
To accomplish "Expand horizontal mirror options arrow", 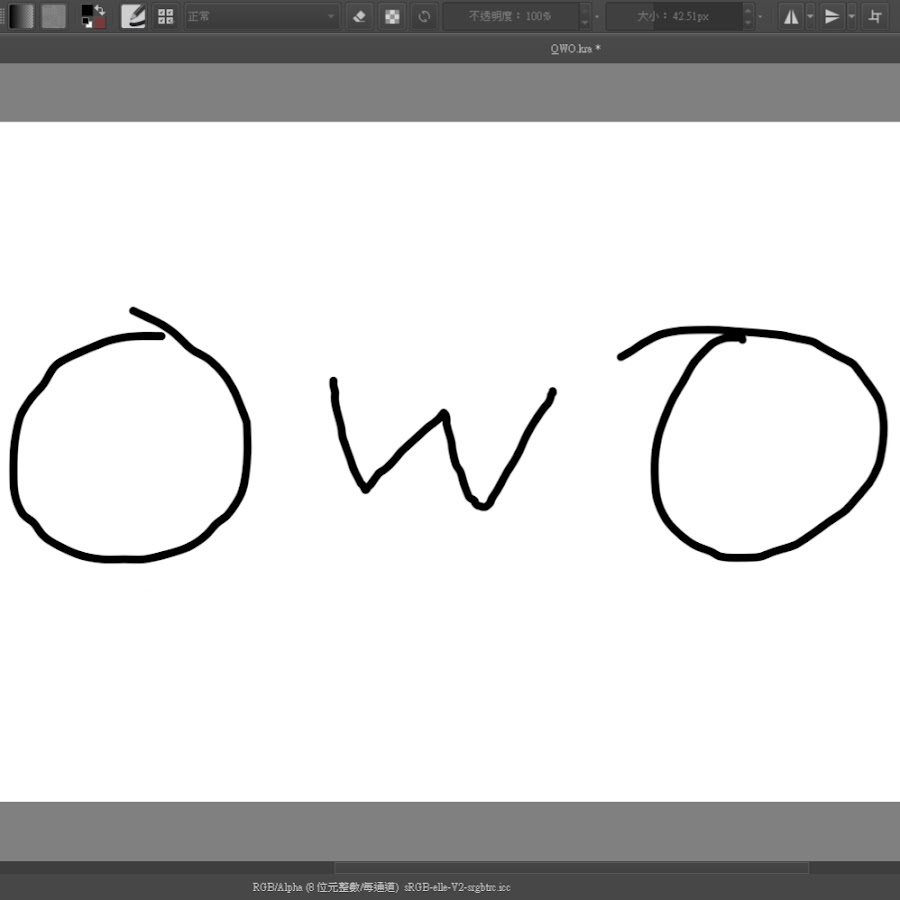I will coord(810,16).
